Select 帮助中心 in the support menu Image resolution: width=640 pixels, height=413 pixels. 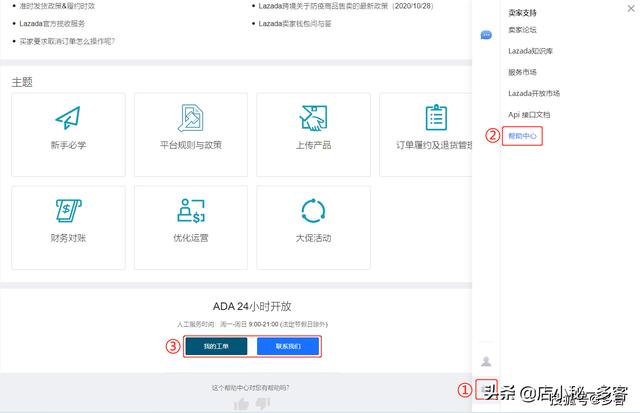click(x=522, y=136)
